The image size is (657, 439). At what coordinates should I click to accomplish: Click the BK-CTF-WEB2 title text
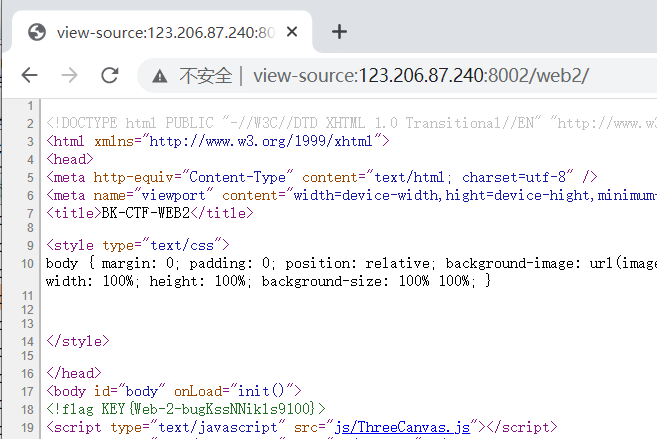pos(146,213)
